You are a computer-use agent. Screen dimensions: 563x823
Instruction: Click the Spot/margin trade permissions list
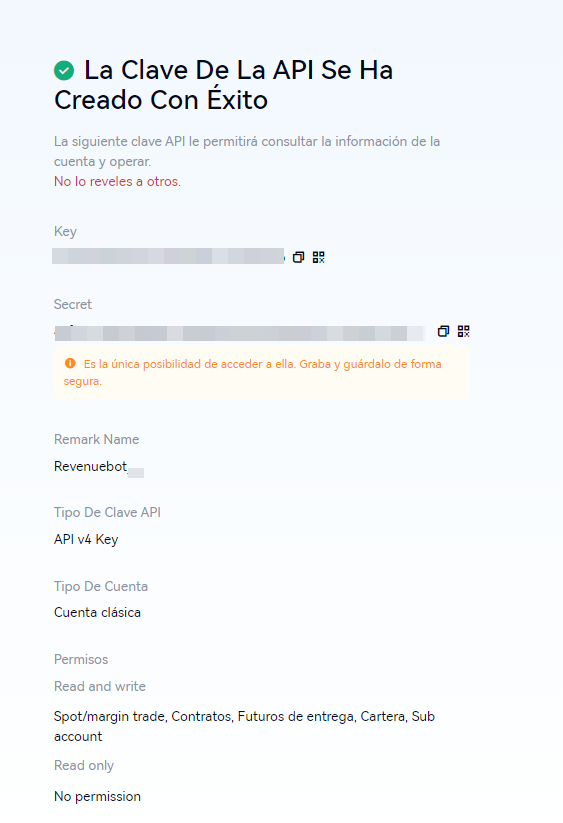tap(245, 726)
